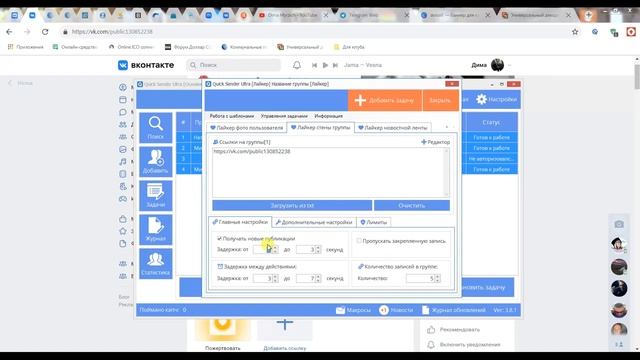Toggle Получать новые публикации checkbox
This screenshot has width=640, height=360.
click(x=220, y=238)
